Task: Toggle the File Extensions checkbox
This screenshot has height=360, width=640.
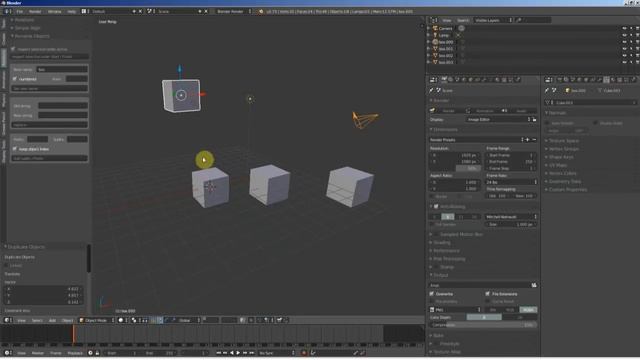Action: click(488, 294)
